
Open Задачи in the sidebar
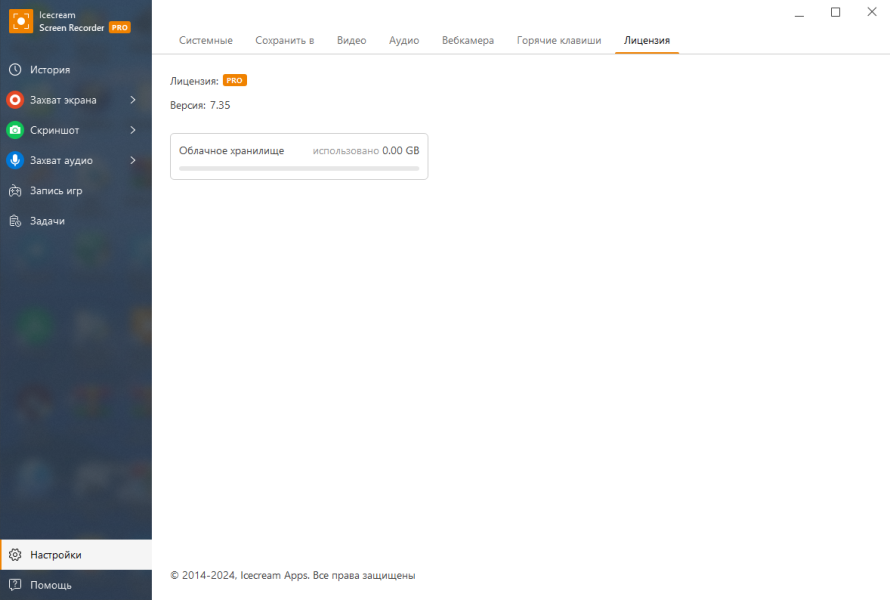click(76, 221)
